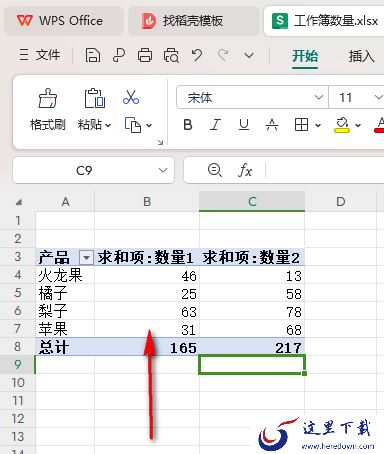The image size is (384, 454).
Task: Toggle bold formatting
Action: (x=188, y=125)
